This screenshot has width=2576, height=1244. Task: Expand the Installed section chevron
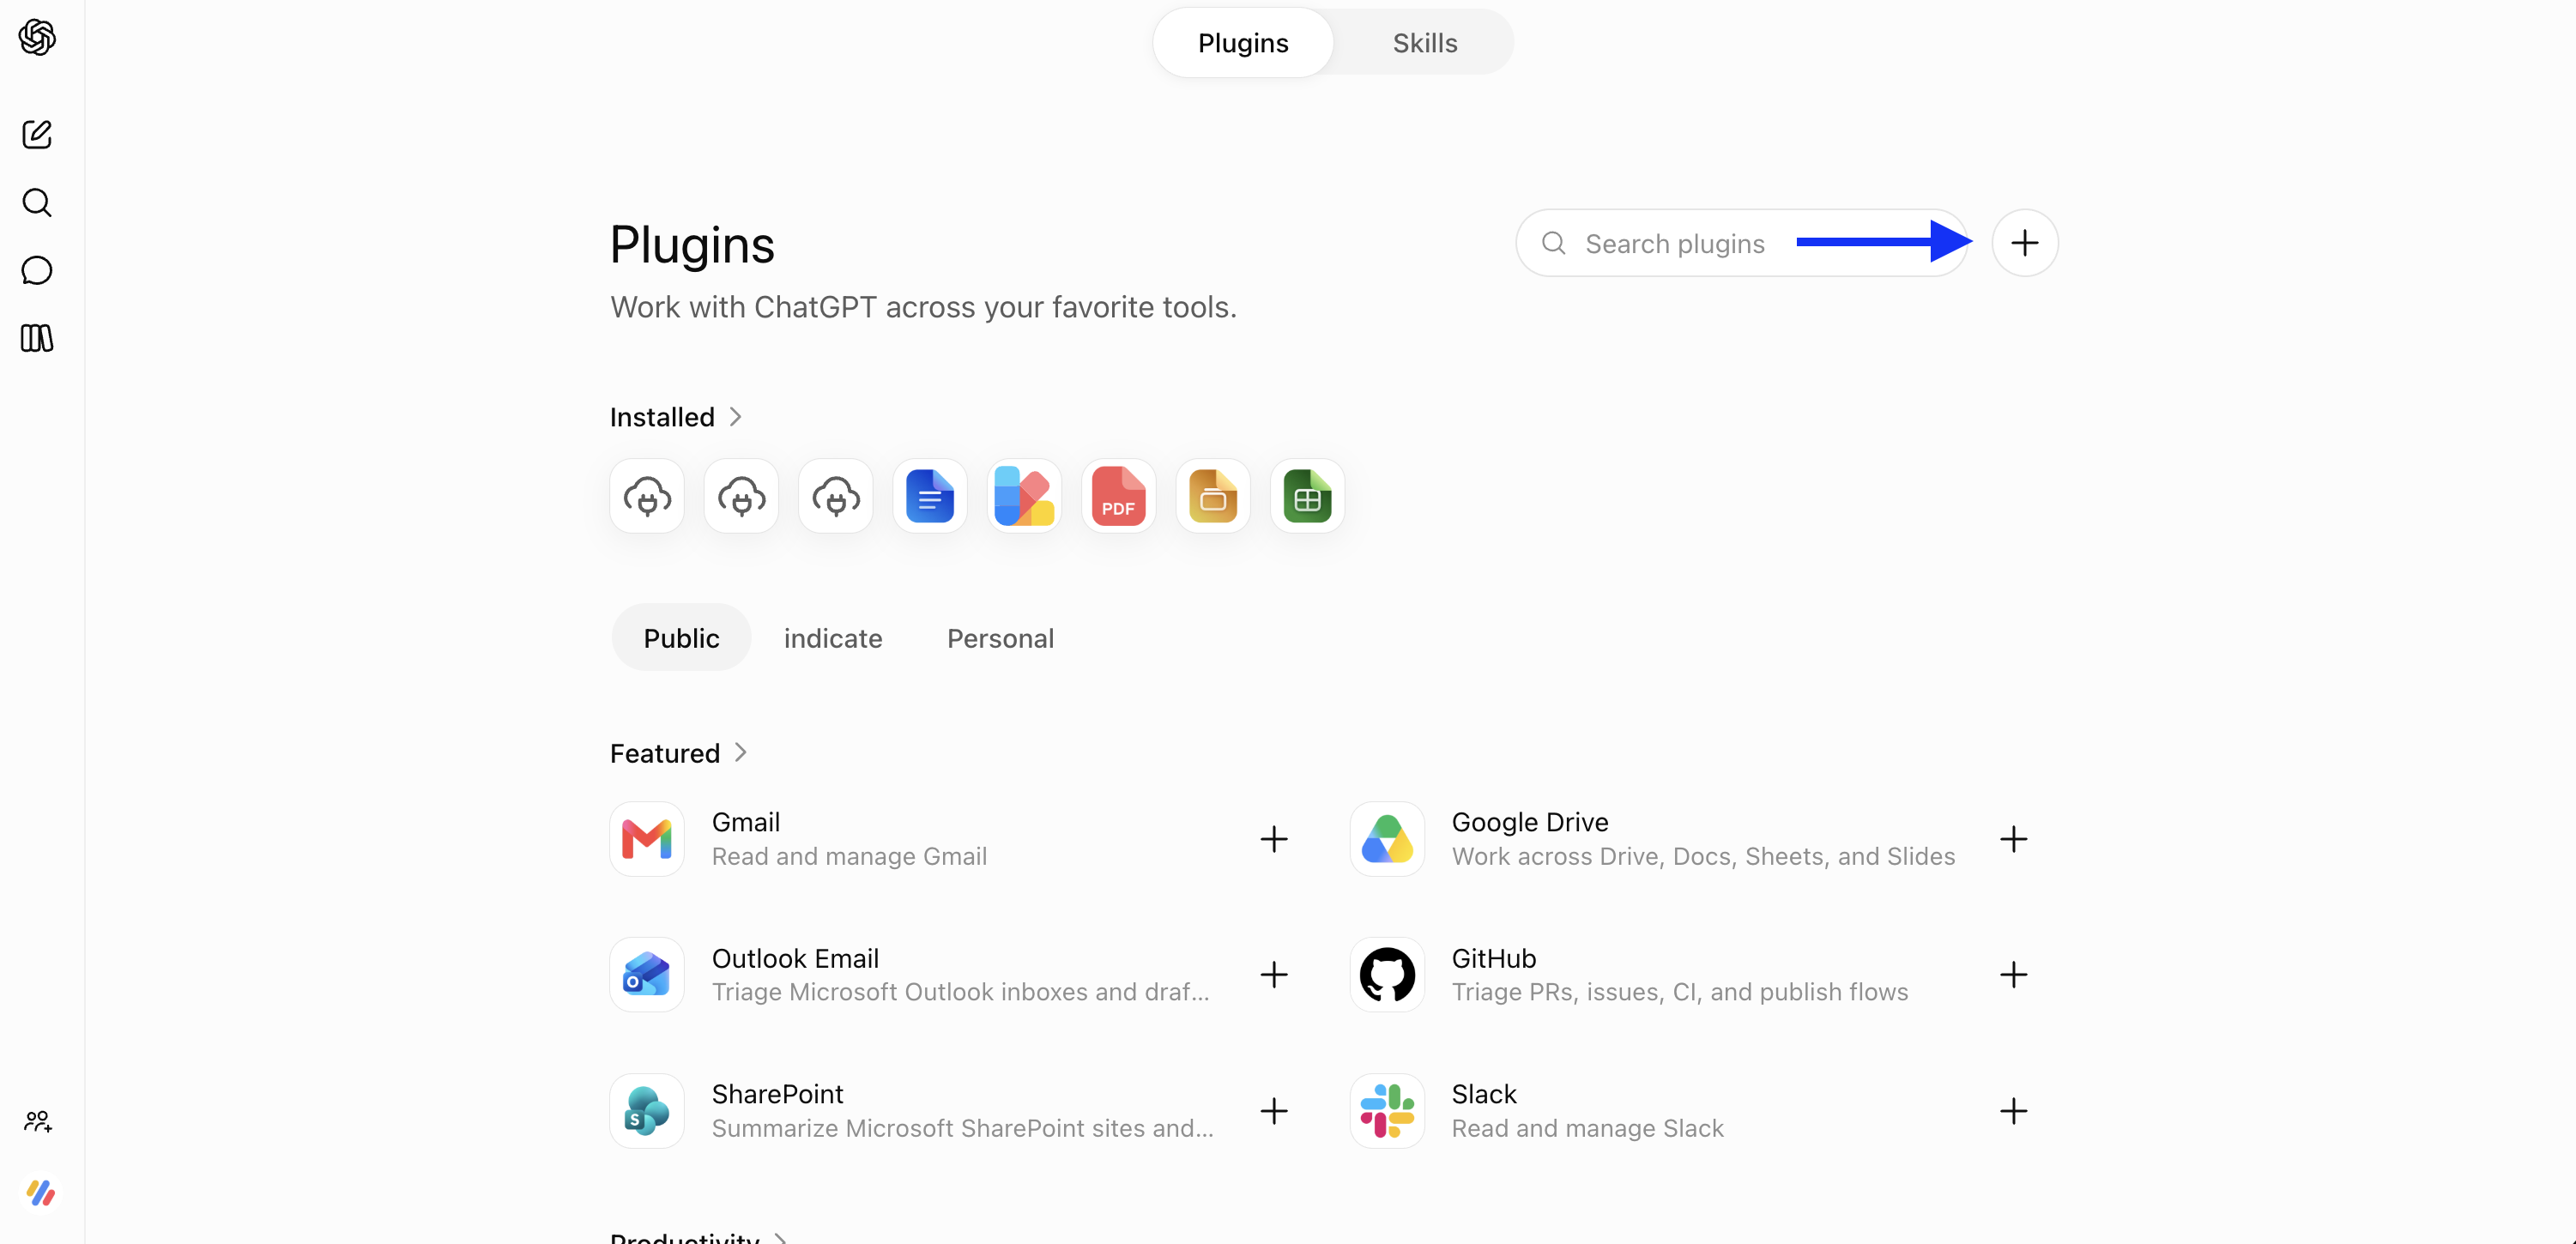coord(735,417)
